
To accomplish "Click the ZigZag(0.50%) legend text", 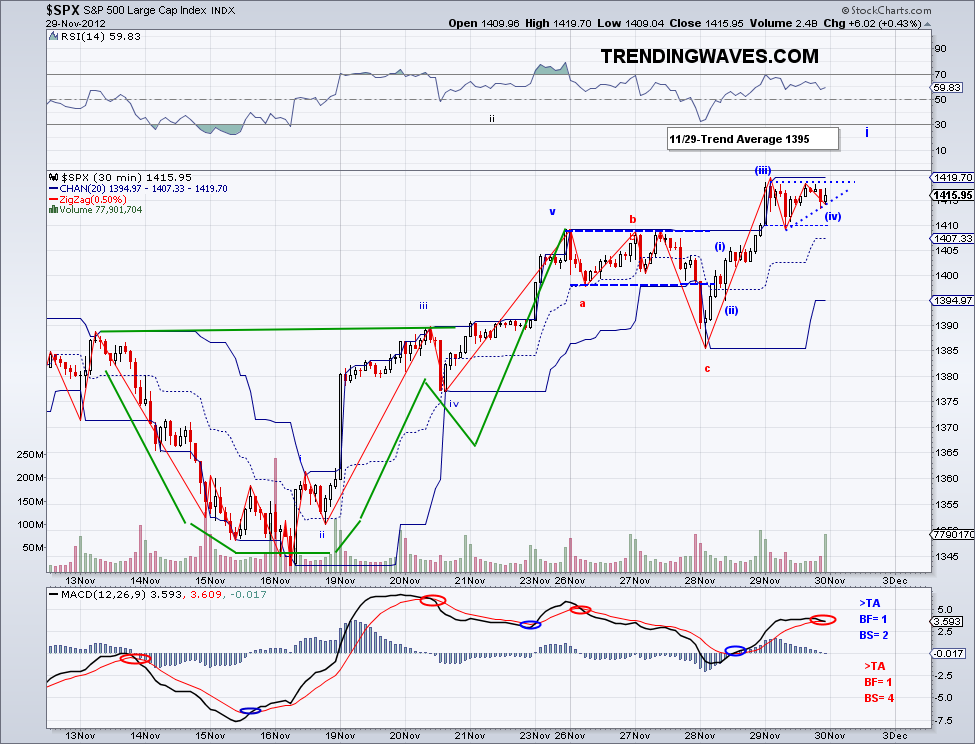I will [93, 200].
